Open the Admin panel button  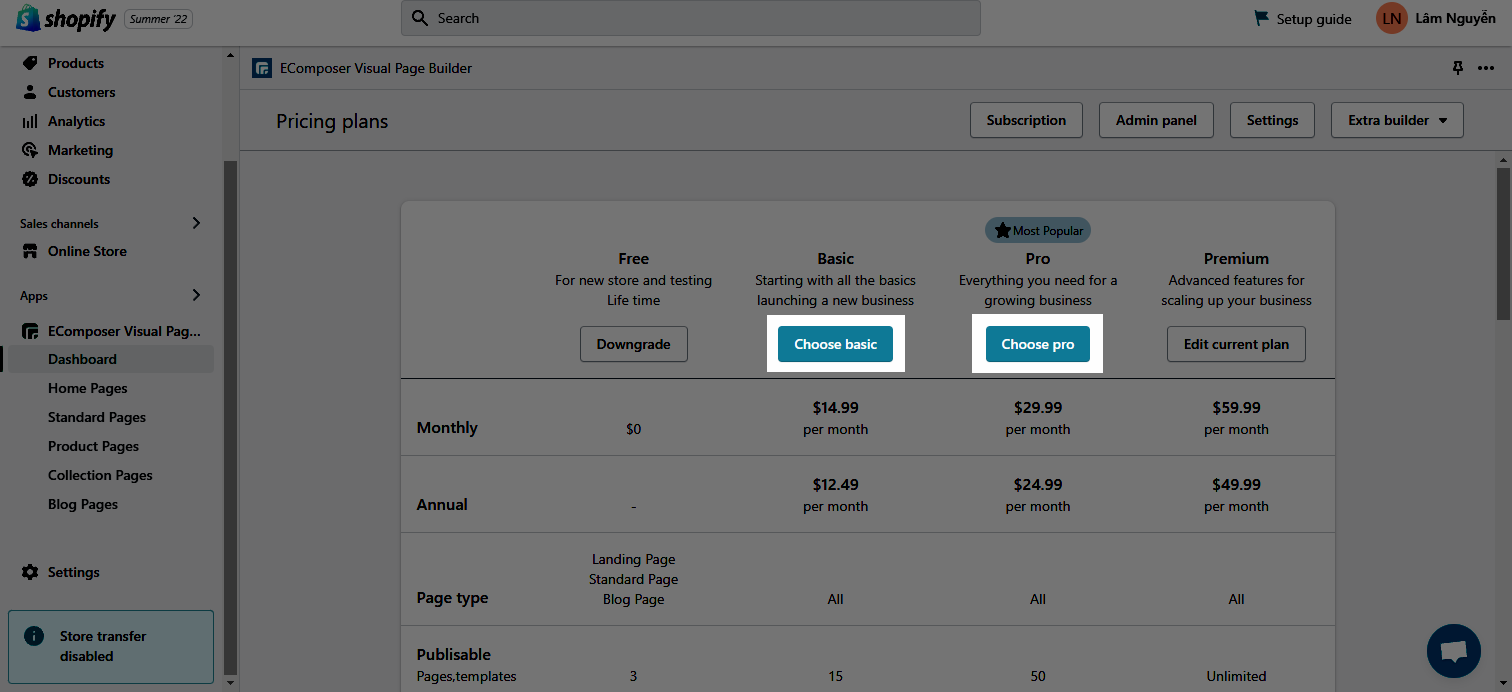(1156, 120)
